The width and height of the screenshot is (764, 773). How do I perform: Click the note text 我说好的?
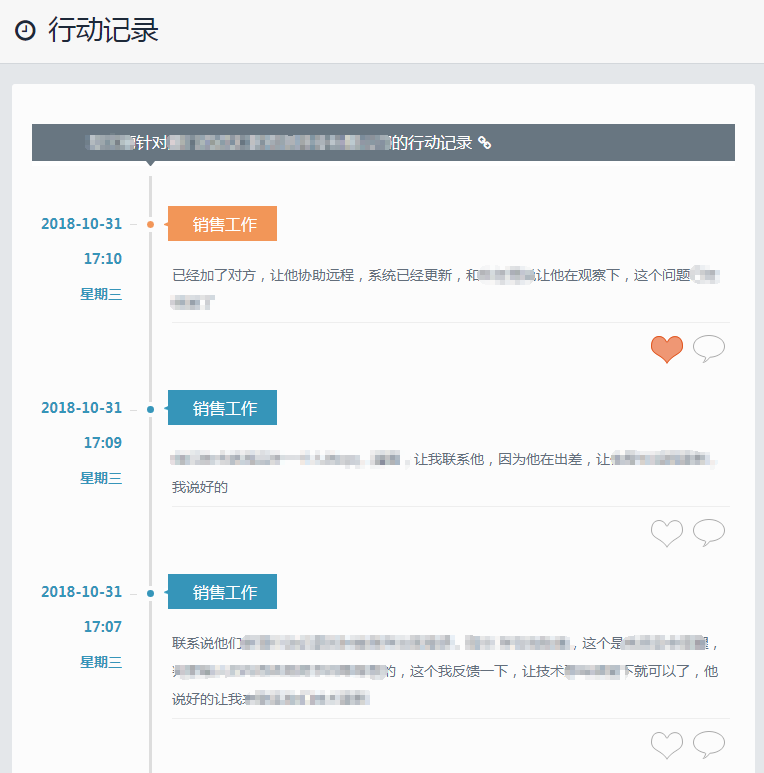click(x=200, y=487)
